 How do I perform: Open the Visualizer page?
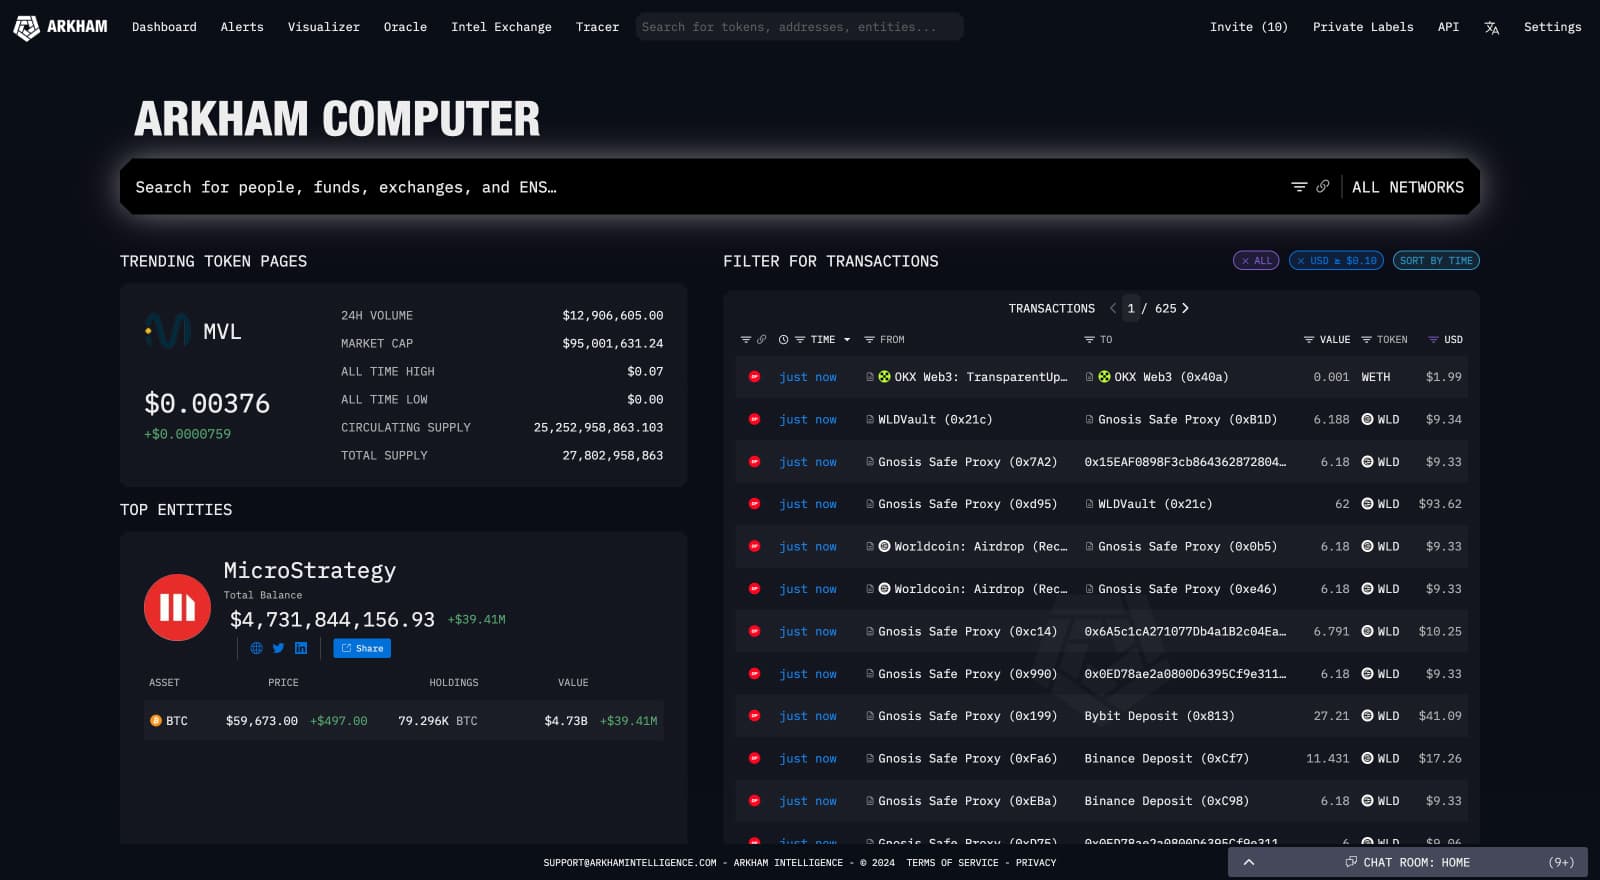click(324, 27)
